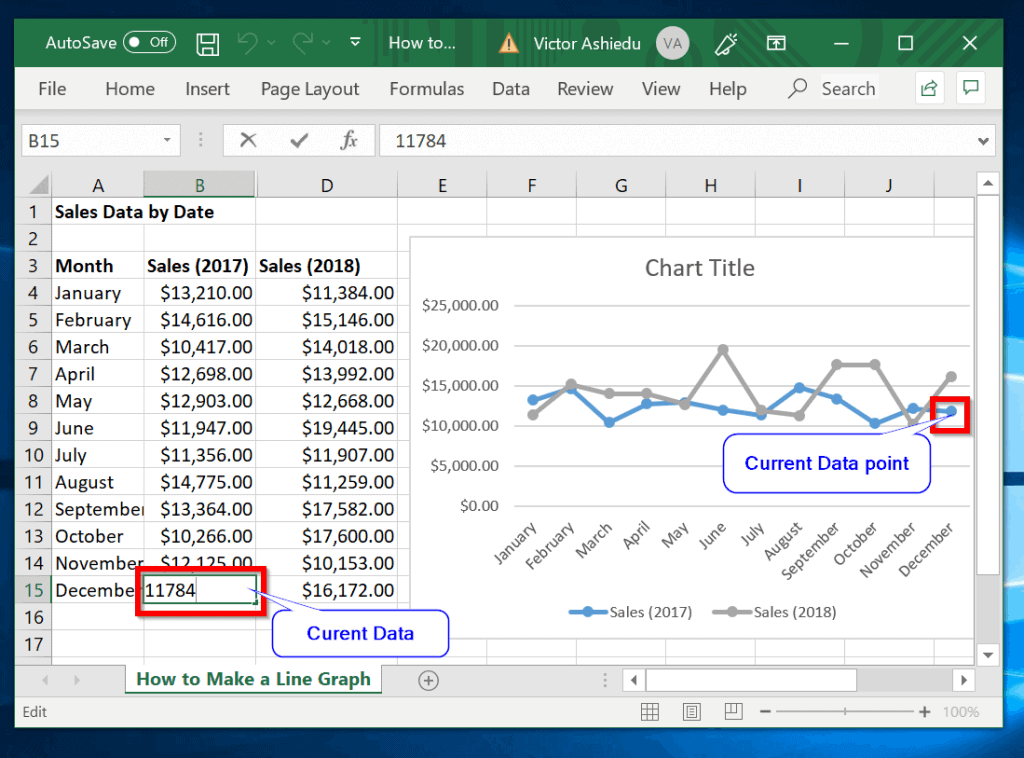Click the October month cell
The width and height of the screenshot is (1024, 758).
[98, 536]
